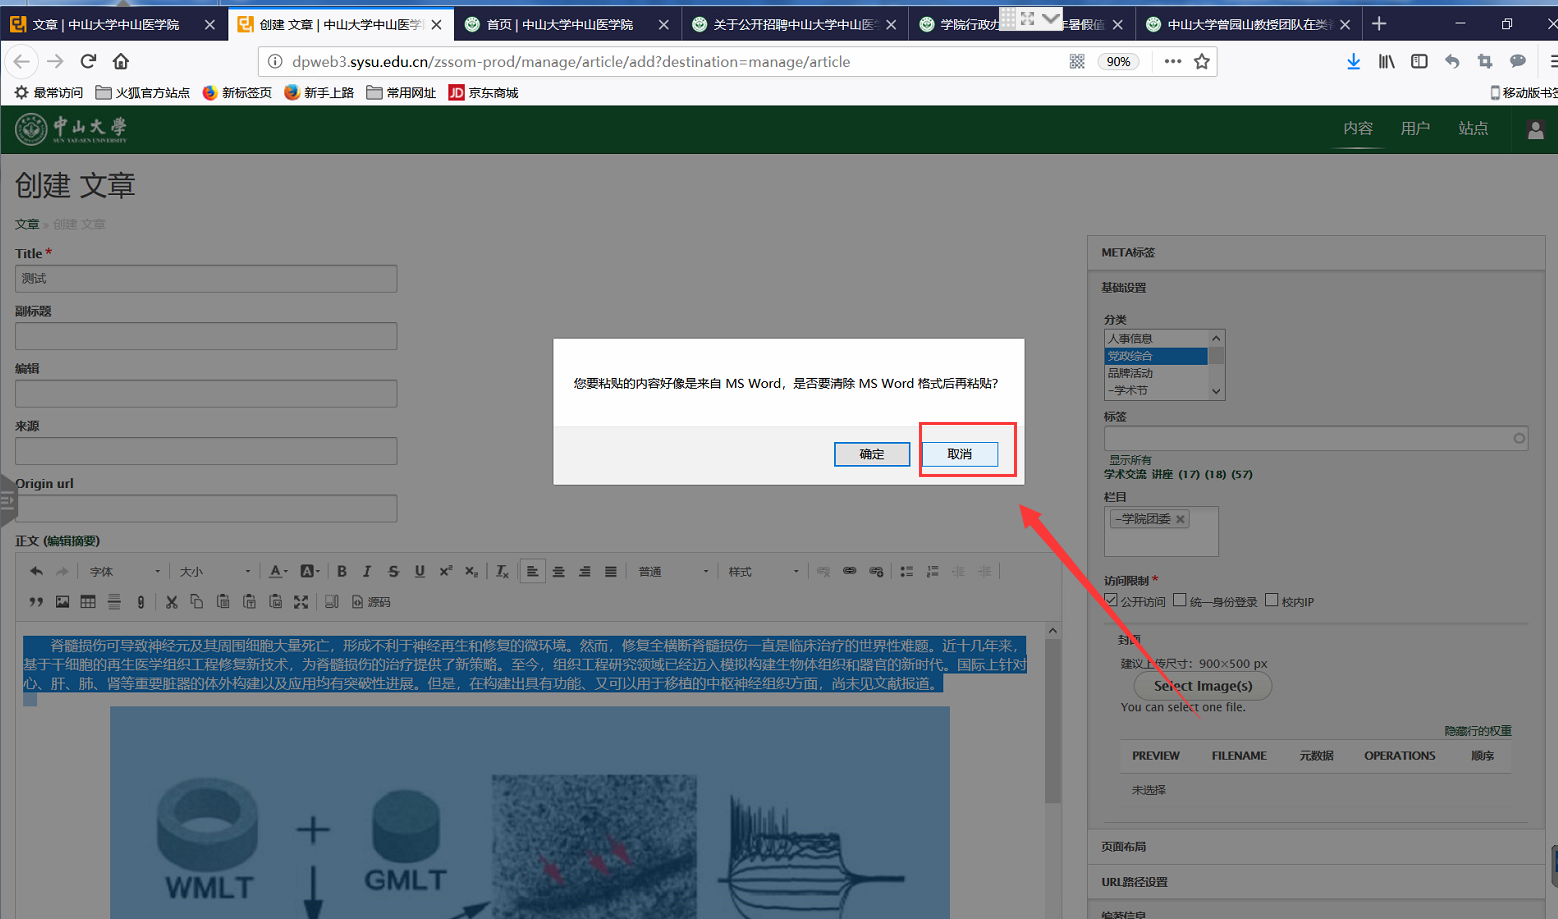Center align the text
This screenshot has width=1558, height=919.
point(559,571)
